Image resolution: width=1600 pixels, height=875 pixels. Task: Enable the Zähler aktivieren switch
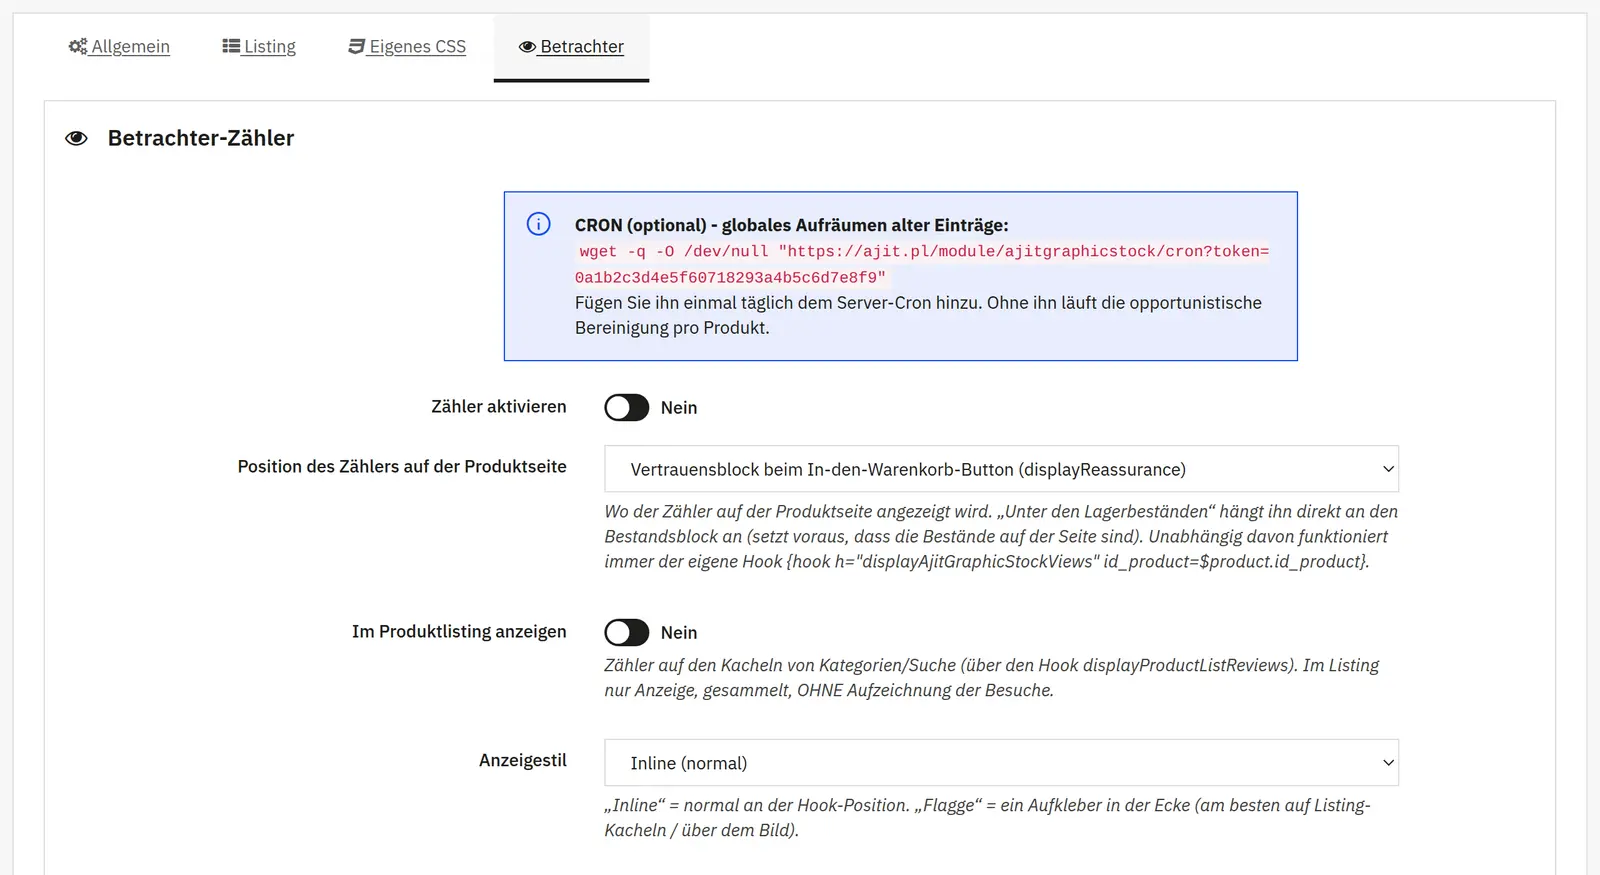click(x=626, y=407)
